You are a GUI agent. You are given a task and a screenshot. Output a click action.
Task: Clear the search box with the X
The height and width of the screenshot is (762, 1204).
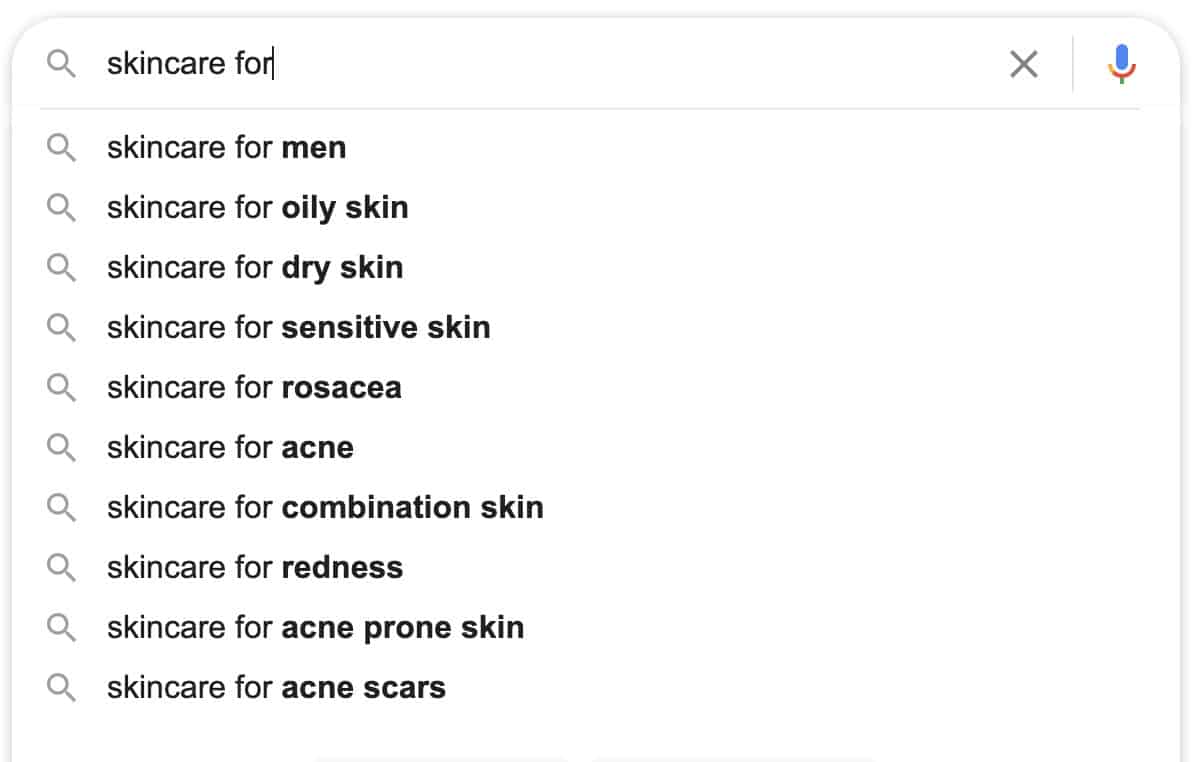(x=1023, y=63)
